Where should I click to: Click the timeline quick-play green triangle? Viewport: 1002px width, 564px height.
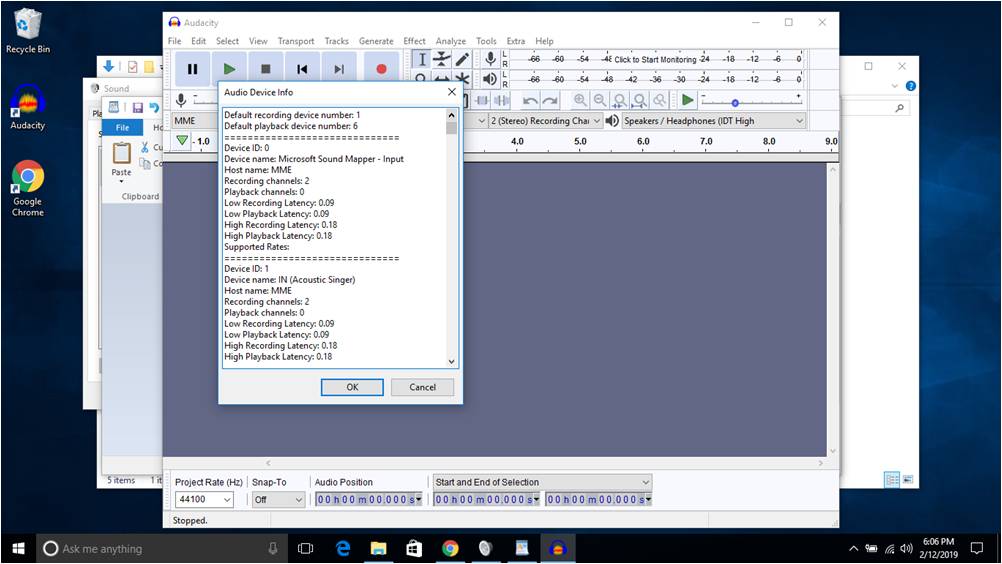pyautogui.click(x=182, y=141)
